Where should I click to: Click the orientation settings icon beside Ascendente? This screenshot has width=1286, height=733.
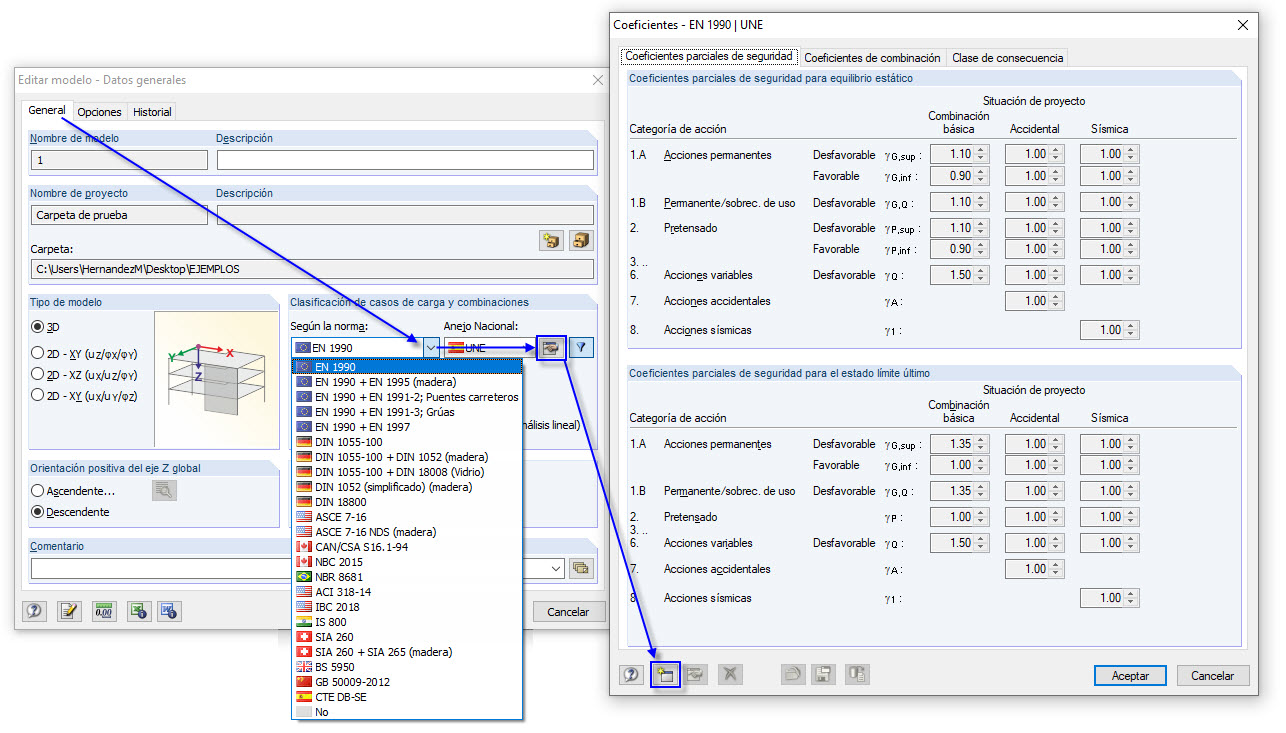(x=164, y=490)
